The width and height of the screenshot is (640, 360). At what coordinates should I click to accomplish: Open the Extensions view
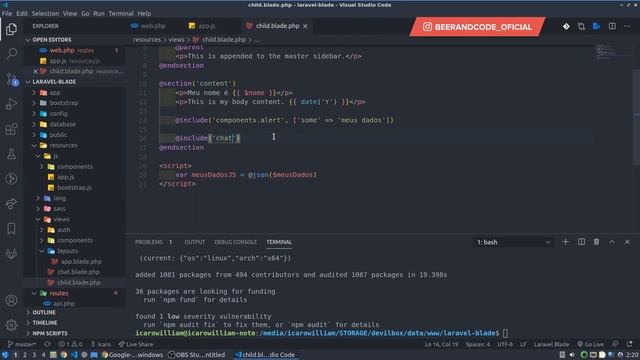[11, 129]
